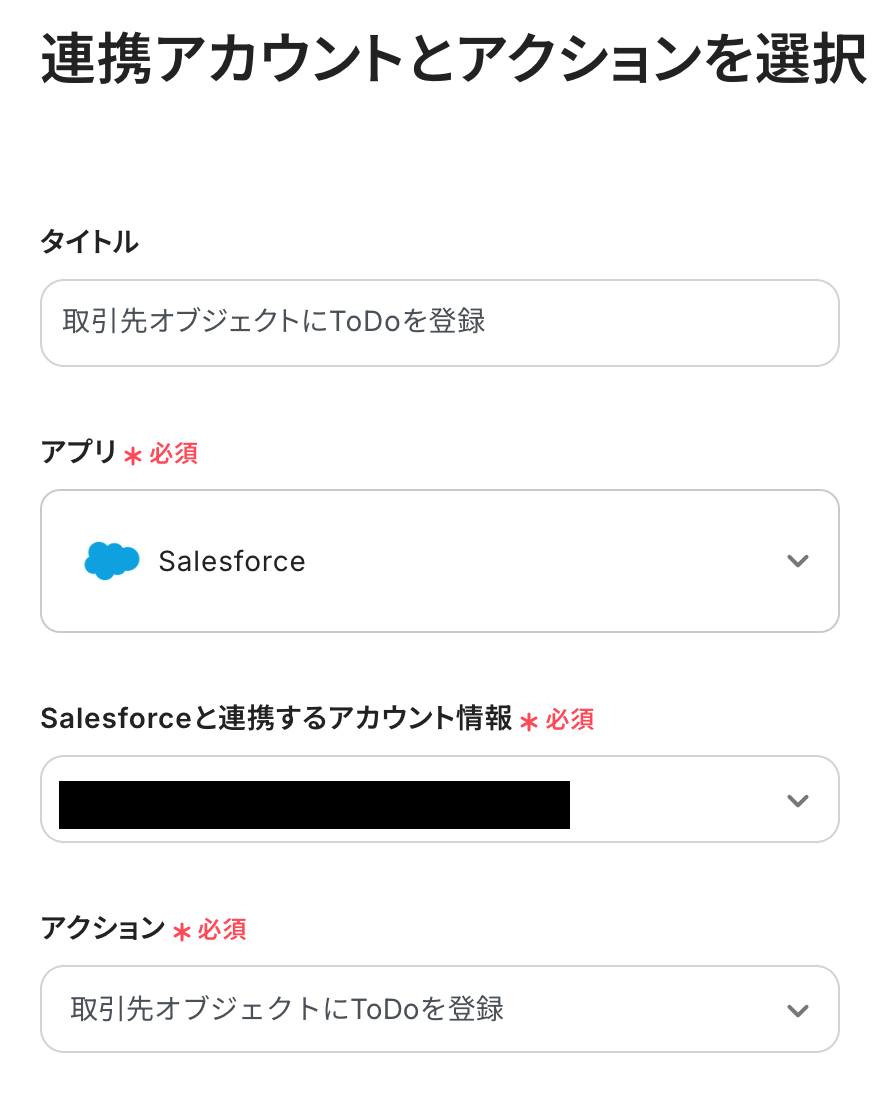Click the 連携アカウントとアクションを選択 page heading

point(453,62)
